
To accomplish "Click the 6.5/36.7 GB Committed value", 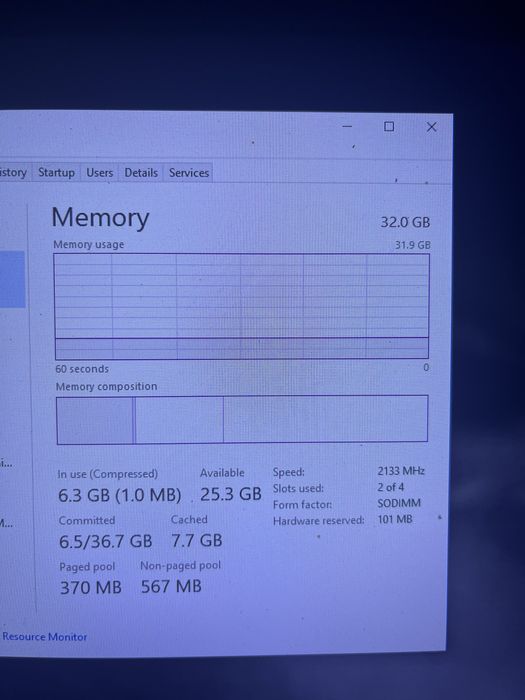I will (x=105, y=541).
